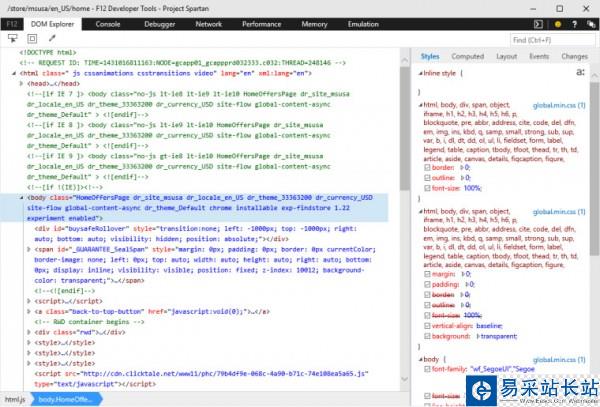Open the Performance tab
600x407 pixels.
tap(261, 24)
